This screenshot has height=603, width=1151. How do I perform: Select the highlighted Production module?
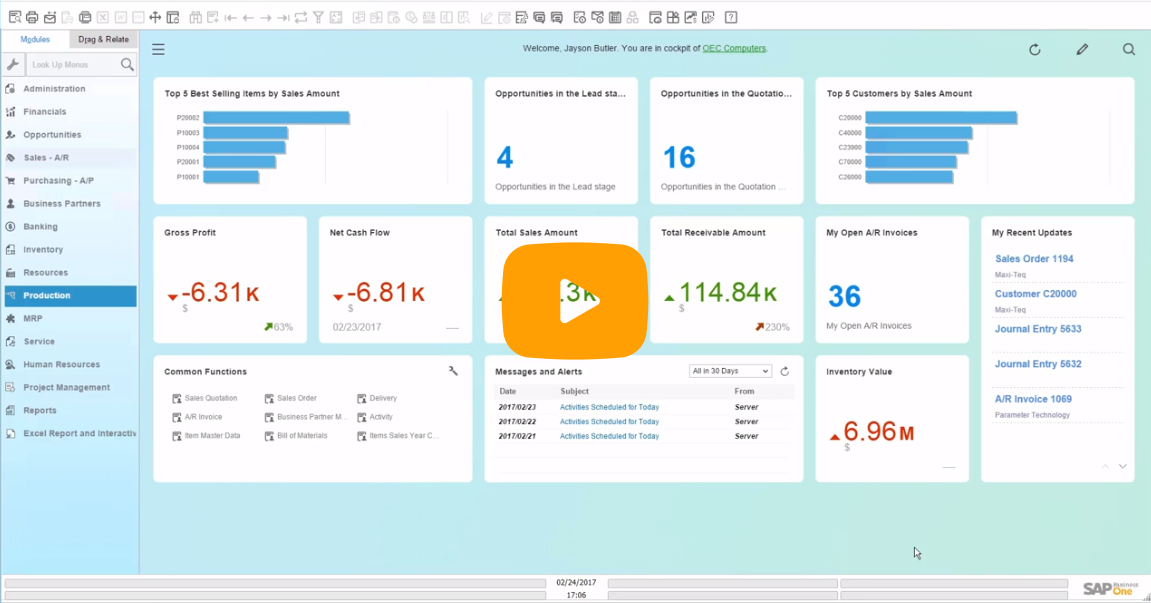click(70, 296)
